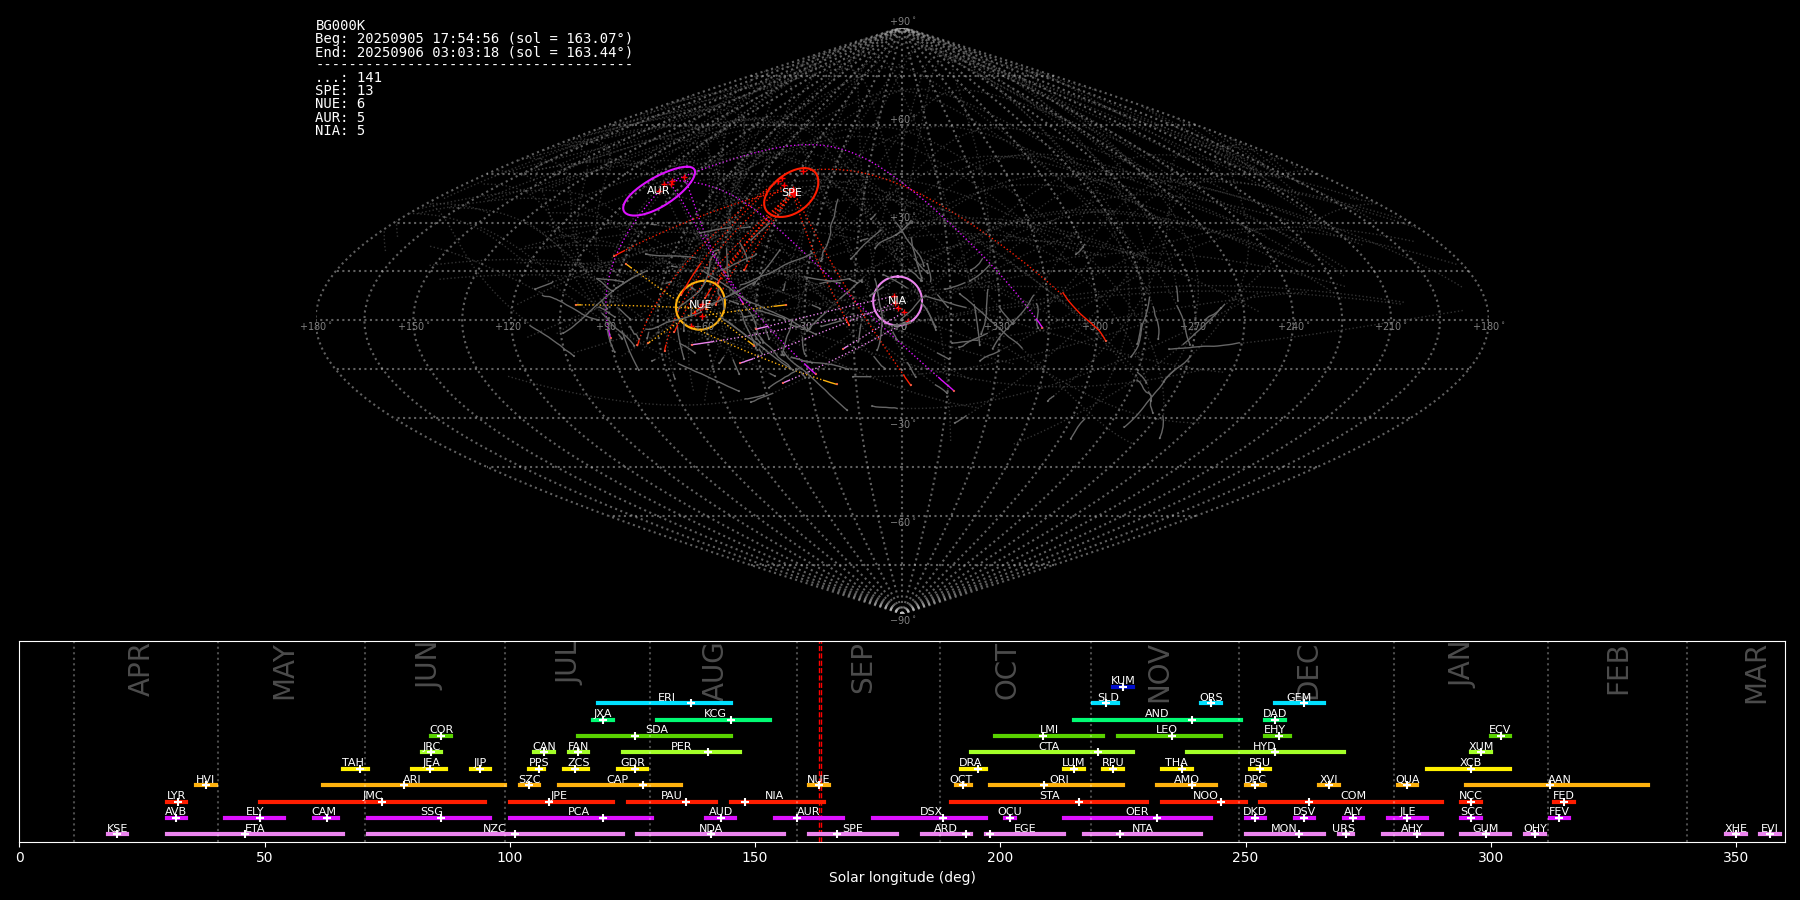Click the DRA shower label in the timeline
Screen dimensions: 1800x900
[x=970, y=763]
